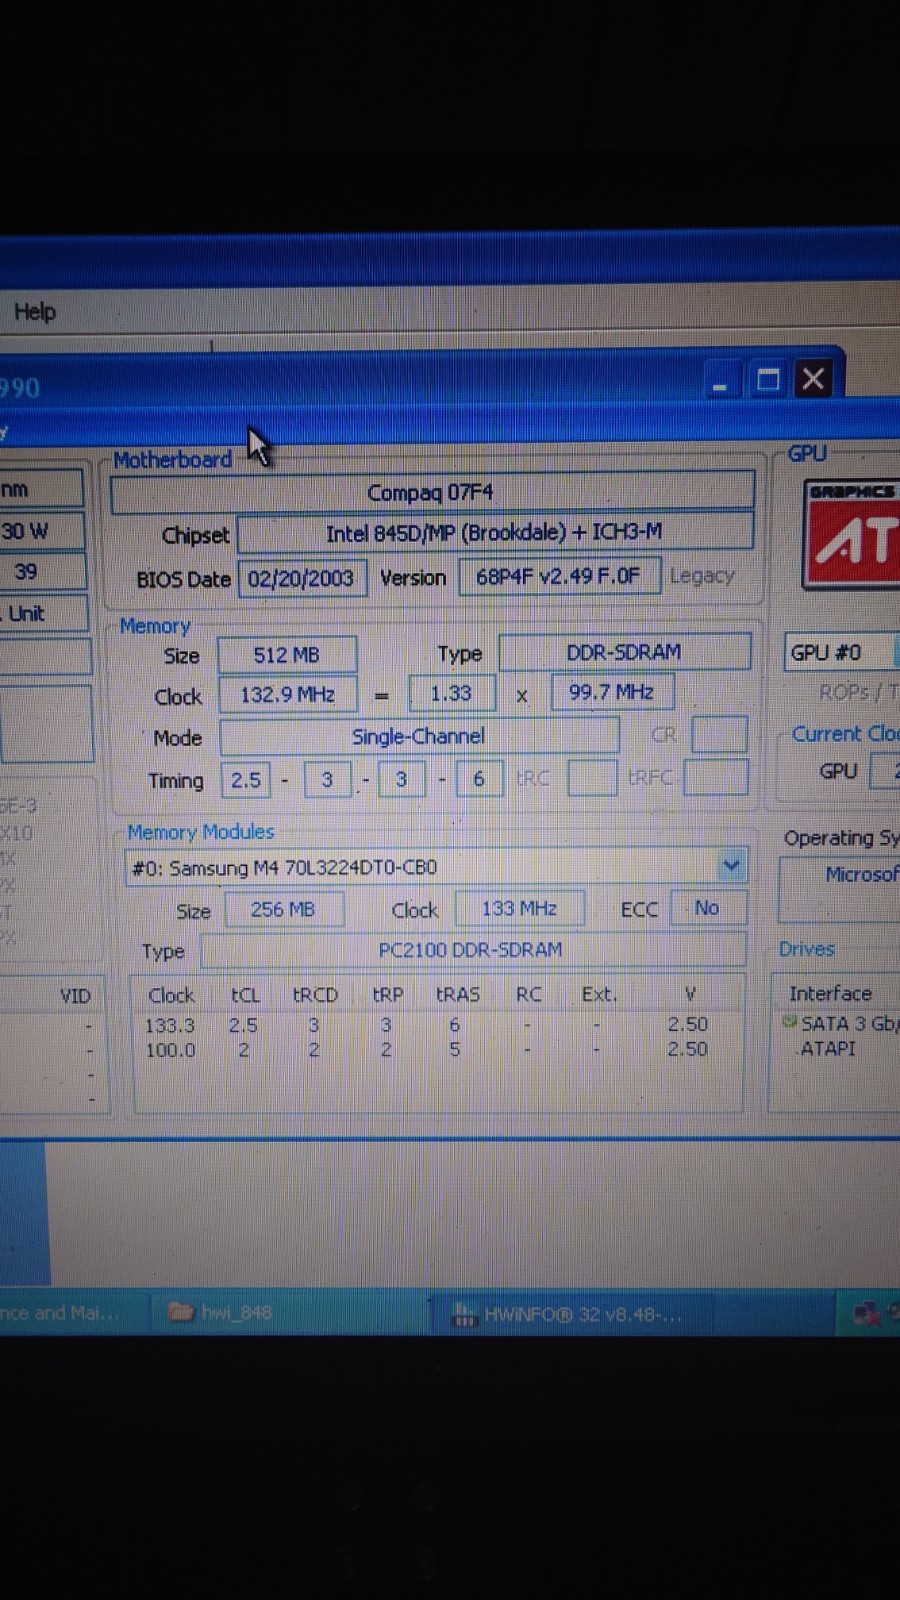
Task: Click the Memory Modules section label
Action: (x=200, y=832)
